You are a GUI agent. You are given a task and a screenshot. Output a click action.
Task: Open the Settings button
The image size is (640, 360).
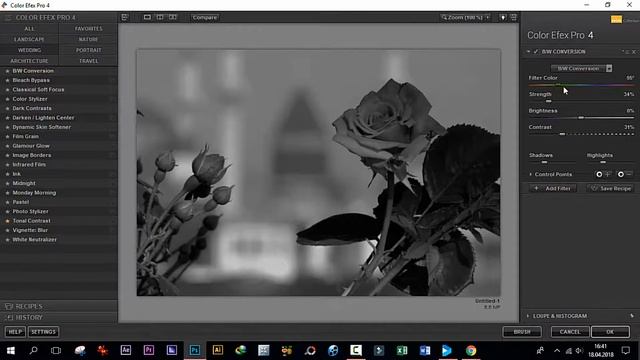click(x=44, y=332)
